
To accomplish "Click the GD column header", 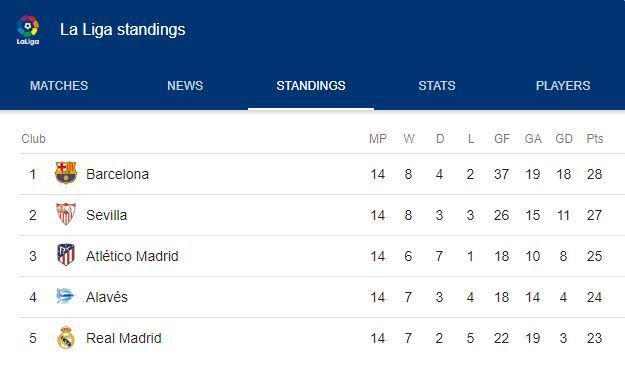I will click(x=564, y=139).
